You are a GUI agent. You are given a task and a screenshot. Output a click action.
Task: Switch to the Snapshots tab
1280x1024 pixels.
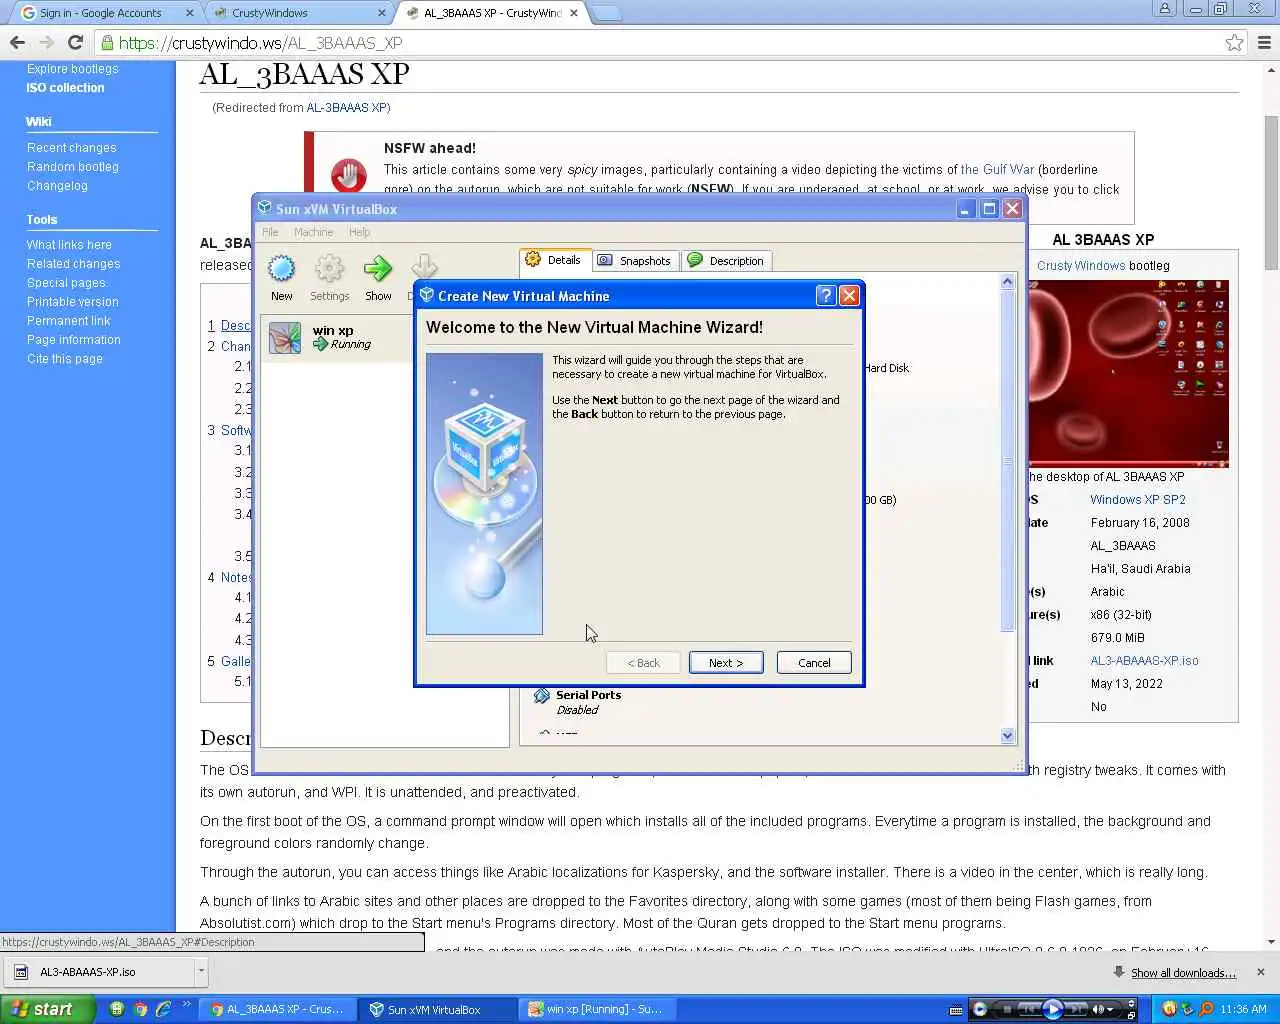pyautogui.click(x=635, y=261)
